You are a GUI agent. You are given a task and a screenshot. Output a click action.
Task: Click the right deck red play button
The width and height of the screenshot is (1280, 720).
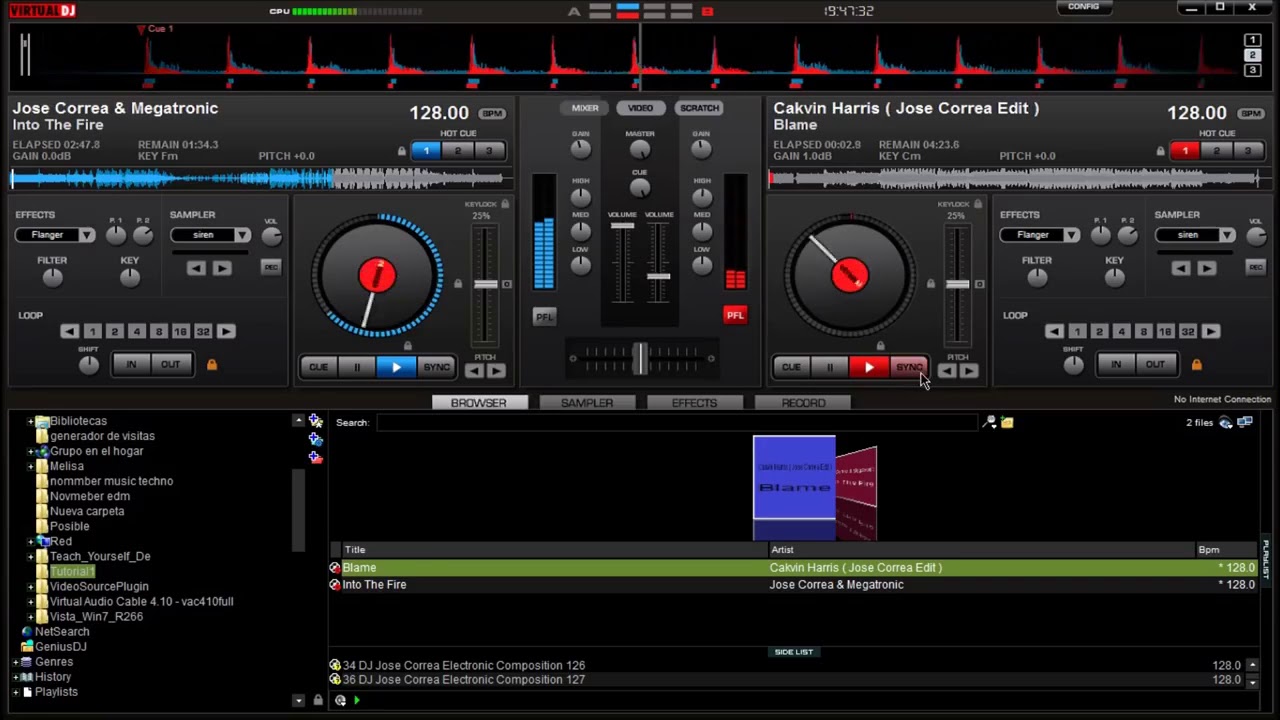869,367
